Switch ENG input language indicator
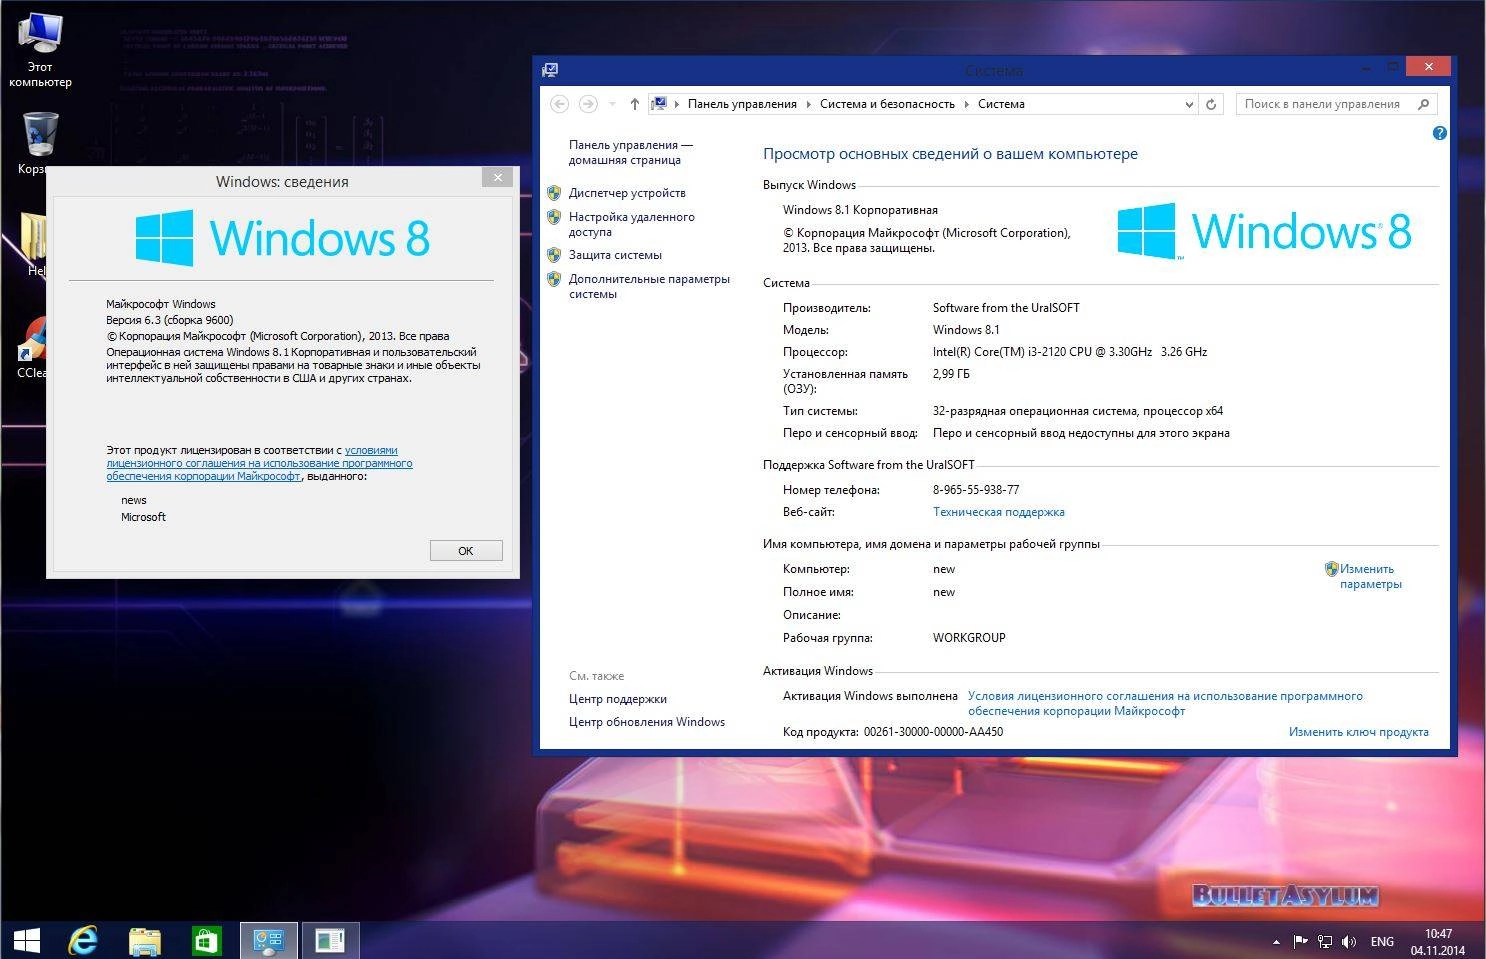The width and height of the screenshot is (1486, 959). click(1382, 941)
